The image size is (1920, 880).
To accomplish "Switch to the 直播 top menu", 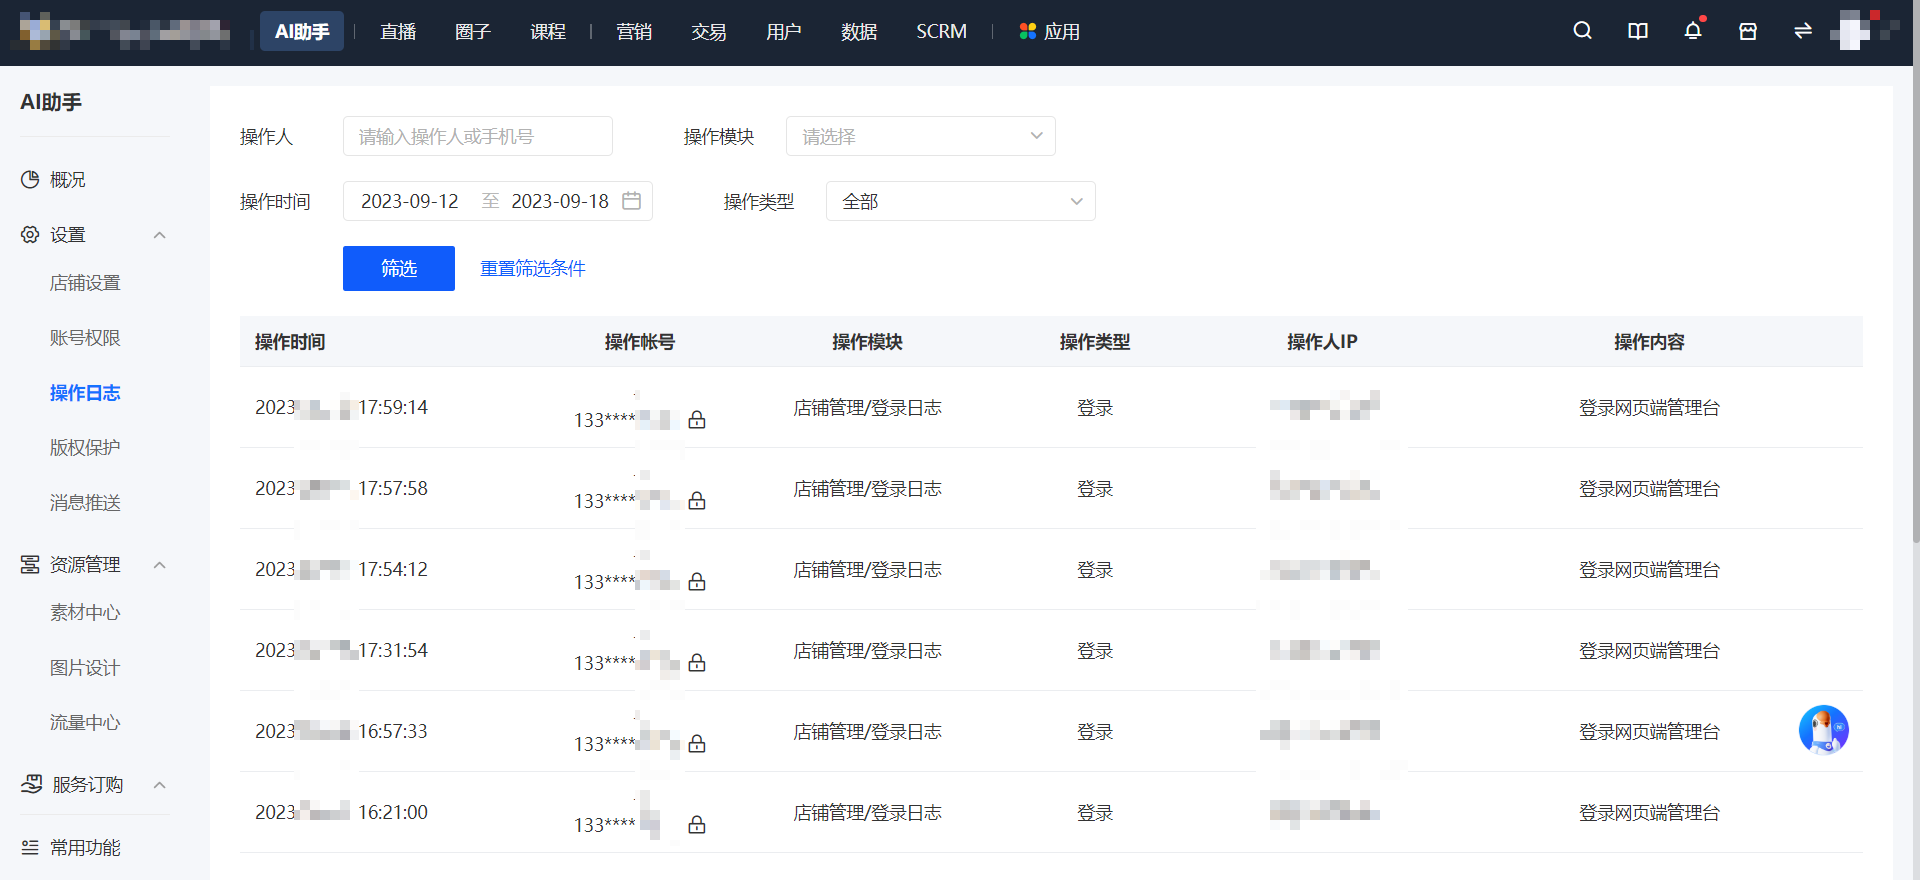I will (398, 32).
